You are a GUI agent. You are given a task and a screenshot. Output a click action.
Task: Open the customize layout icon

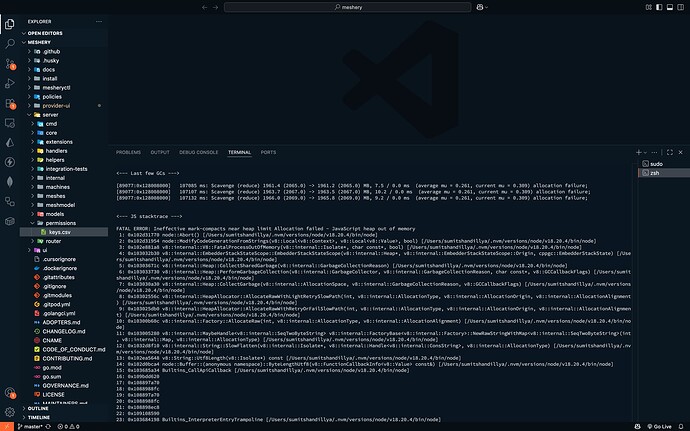[x=649, y=7]
